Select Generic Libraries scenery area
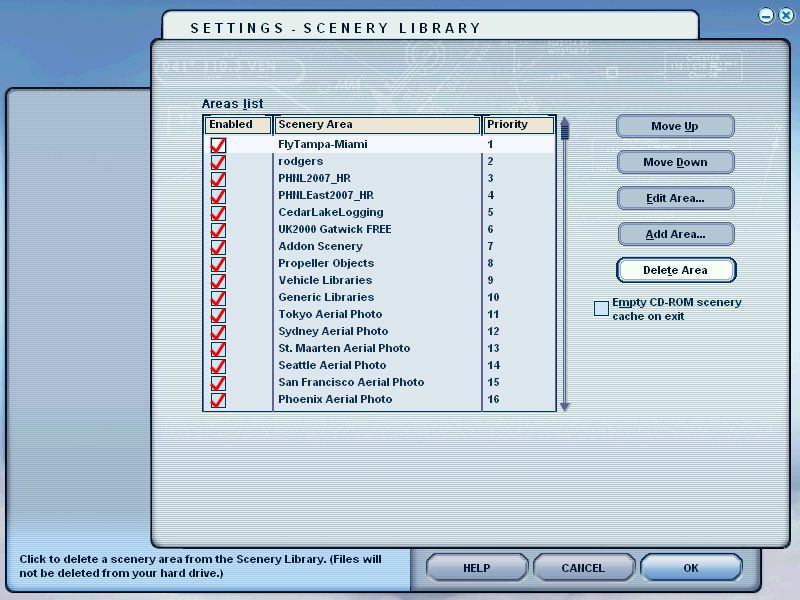 (x=326, y=297)
